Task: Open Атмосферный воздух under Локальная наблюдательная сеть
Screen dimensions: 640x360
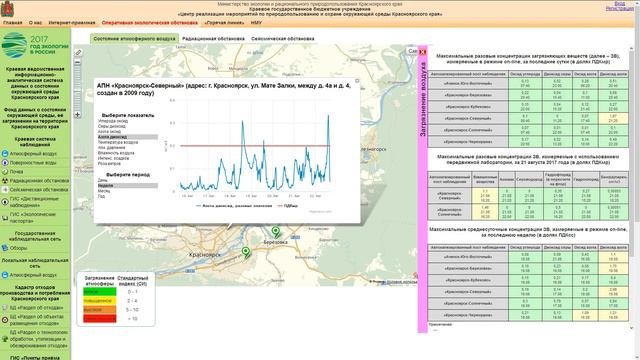Action: 33,275
